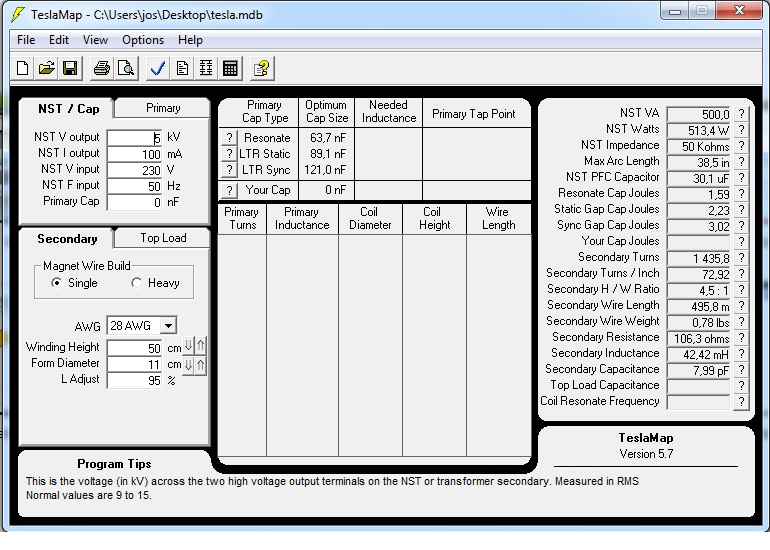
Task: Click the help button for Resonate cap
Action: 229,138
